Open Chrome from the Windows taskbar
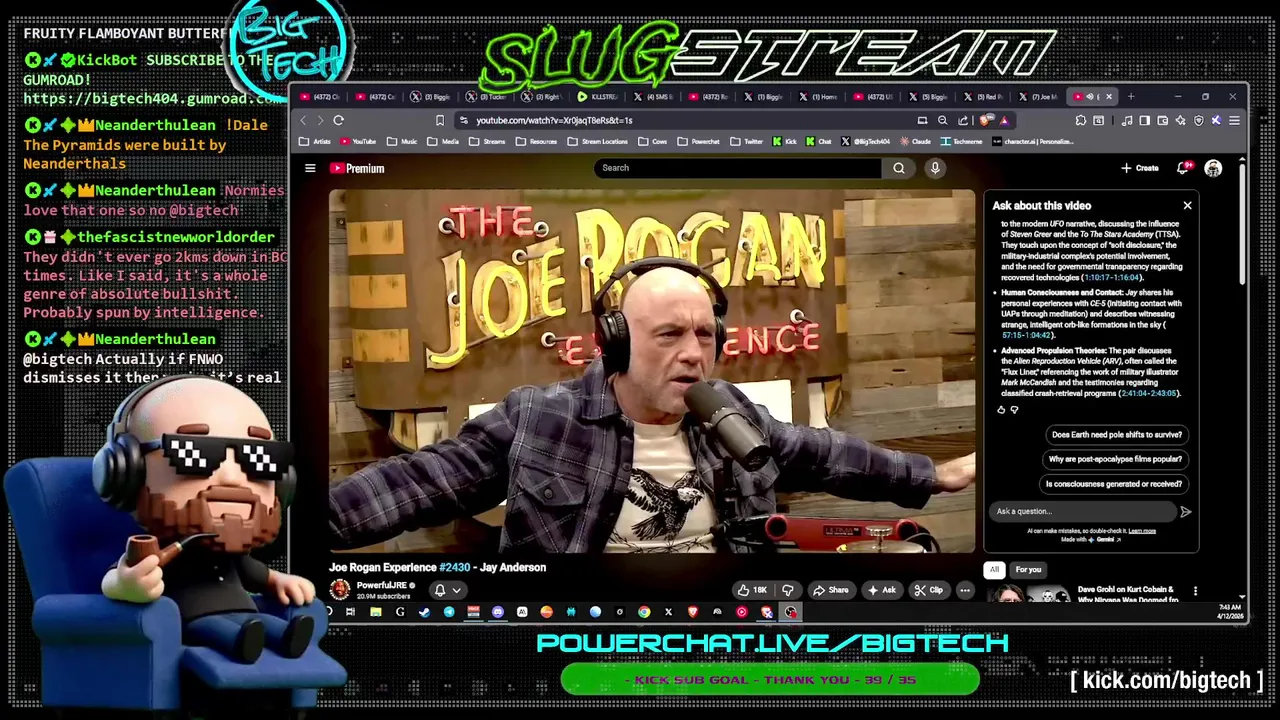This screenshot has width=1280, height=720. coord(644,612)
